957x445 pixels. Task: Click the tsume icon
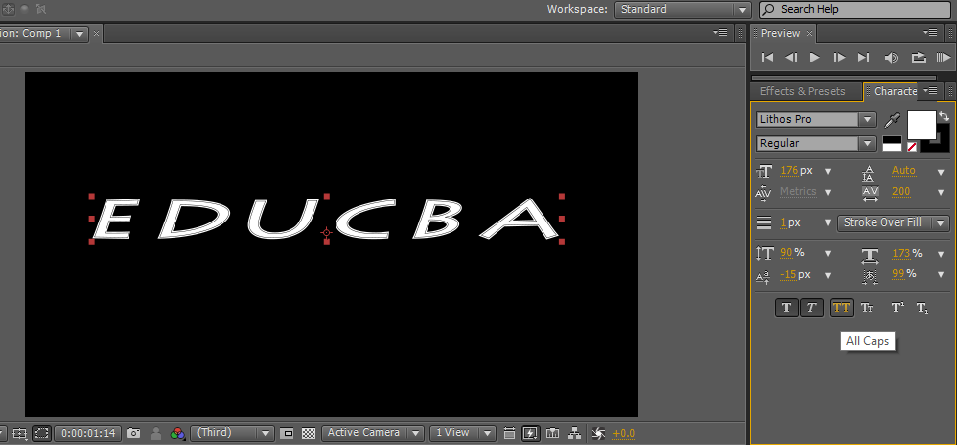pos(870,277)
